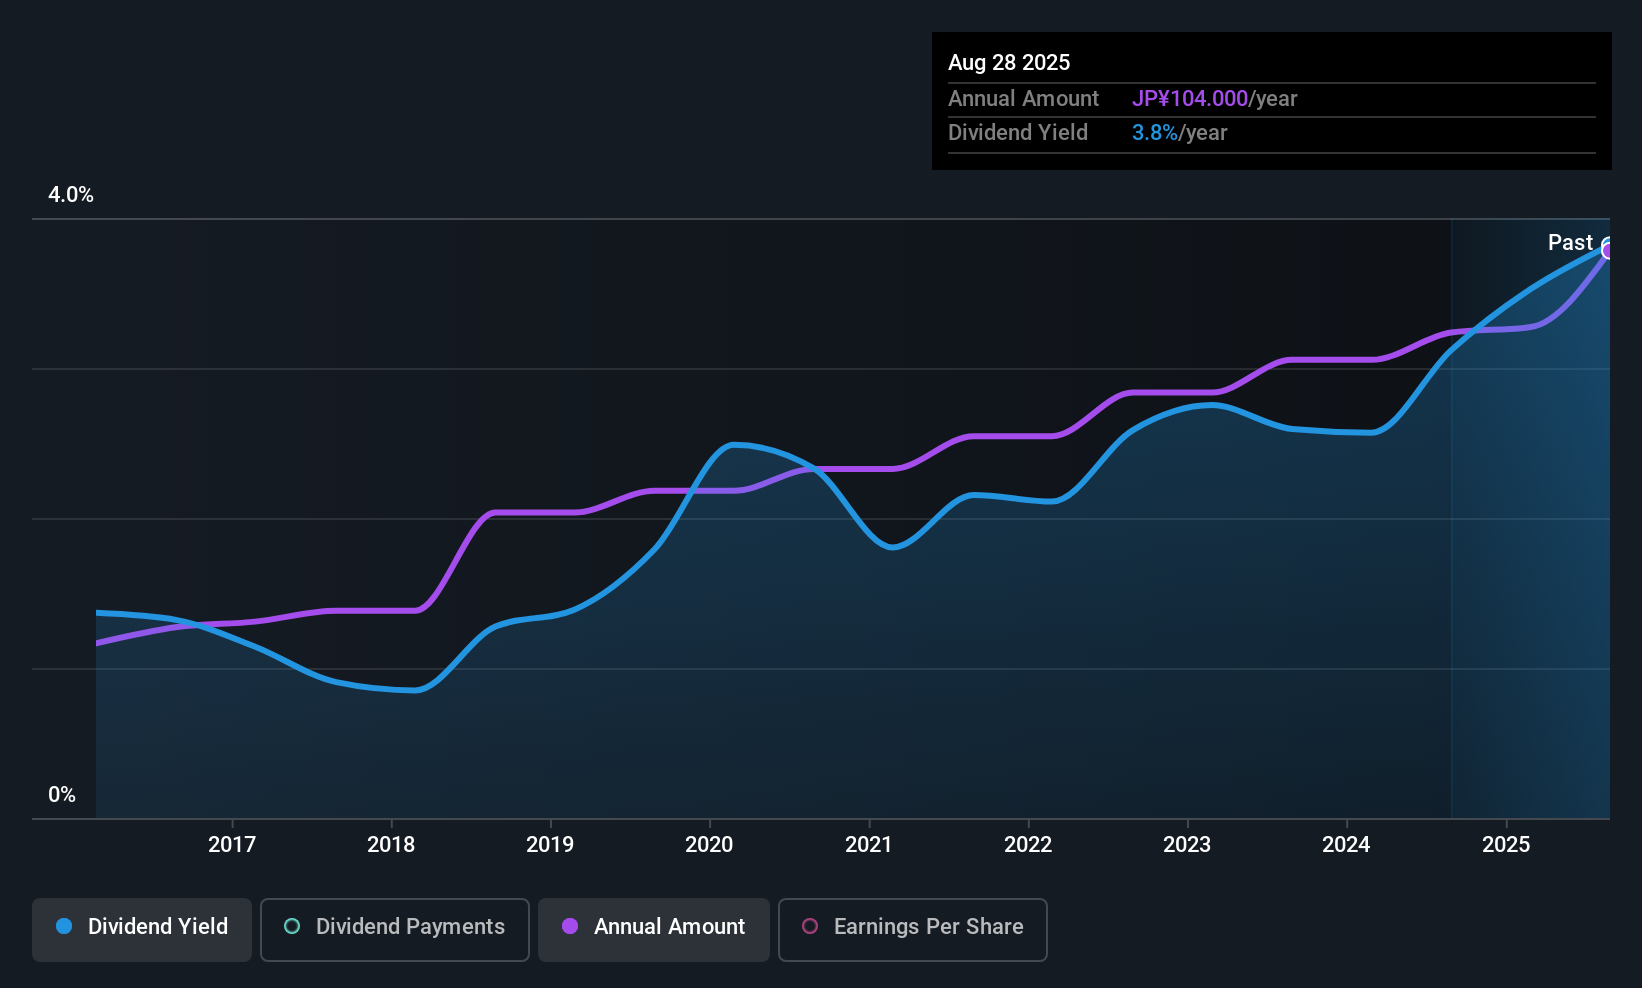
Task: Click the 2025 x-axis label
Action: 1506,845
